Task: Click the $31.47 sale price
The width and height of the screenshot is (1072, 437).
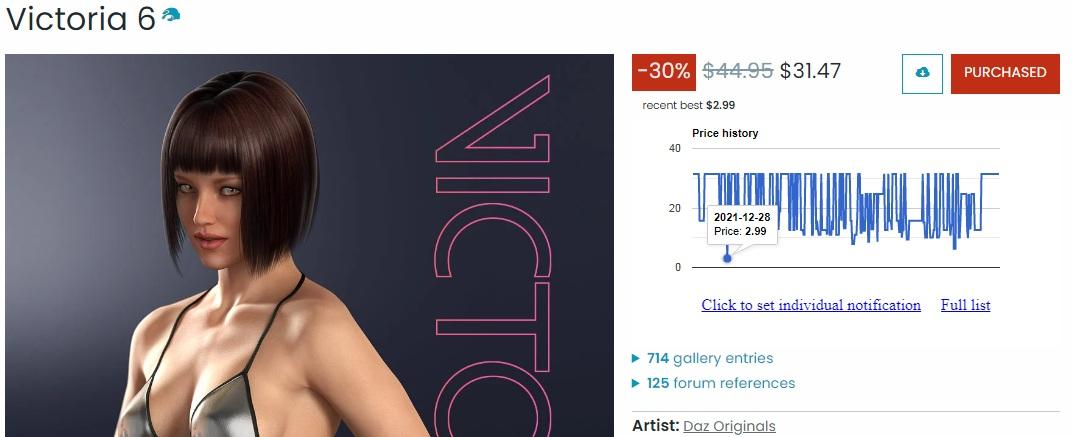Action: 810,70
